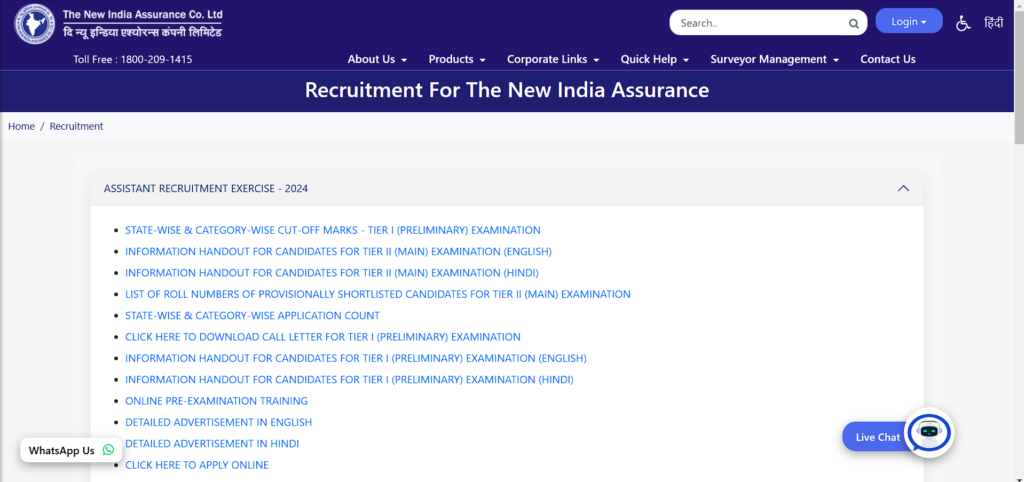Click the WhatsApp Us button
Viewport: 1024px width, 482px height.
[71, 450]
